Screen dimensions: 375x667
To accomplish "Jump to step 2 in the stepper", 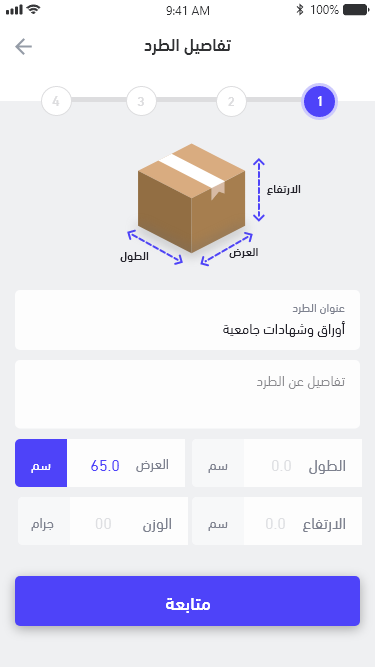I will pyautogui.click(x=231, y=101).
